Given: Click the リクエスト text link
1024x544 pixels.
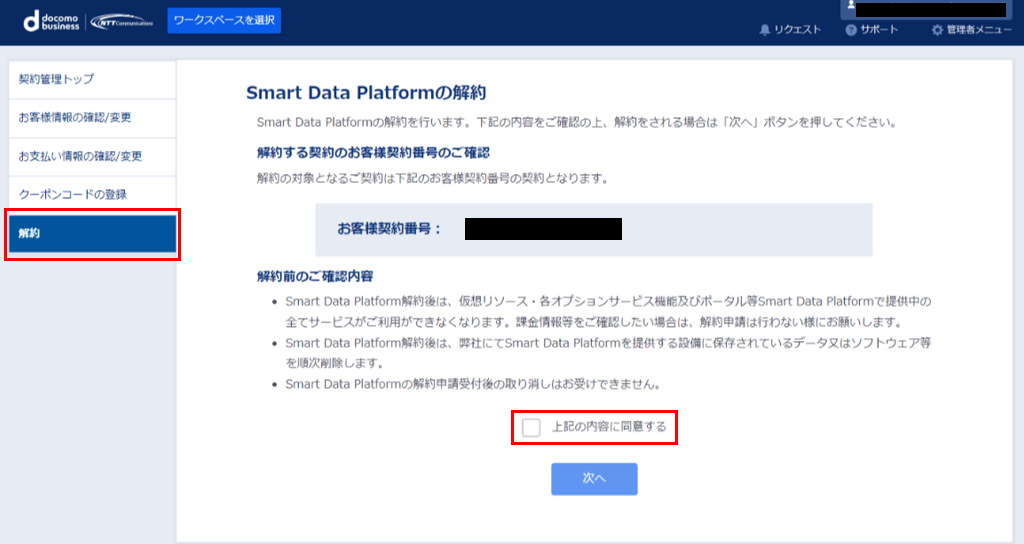Looking at the screenshot, I should coord(797,30).
